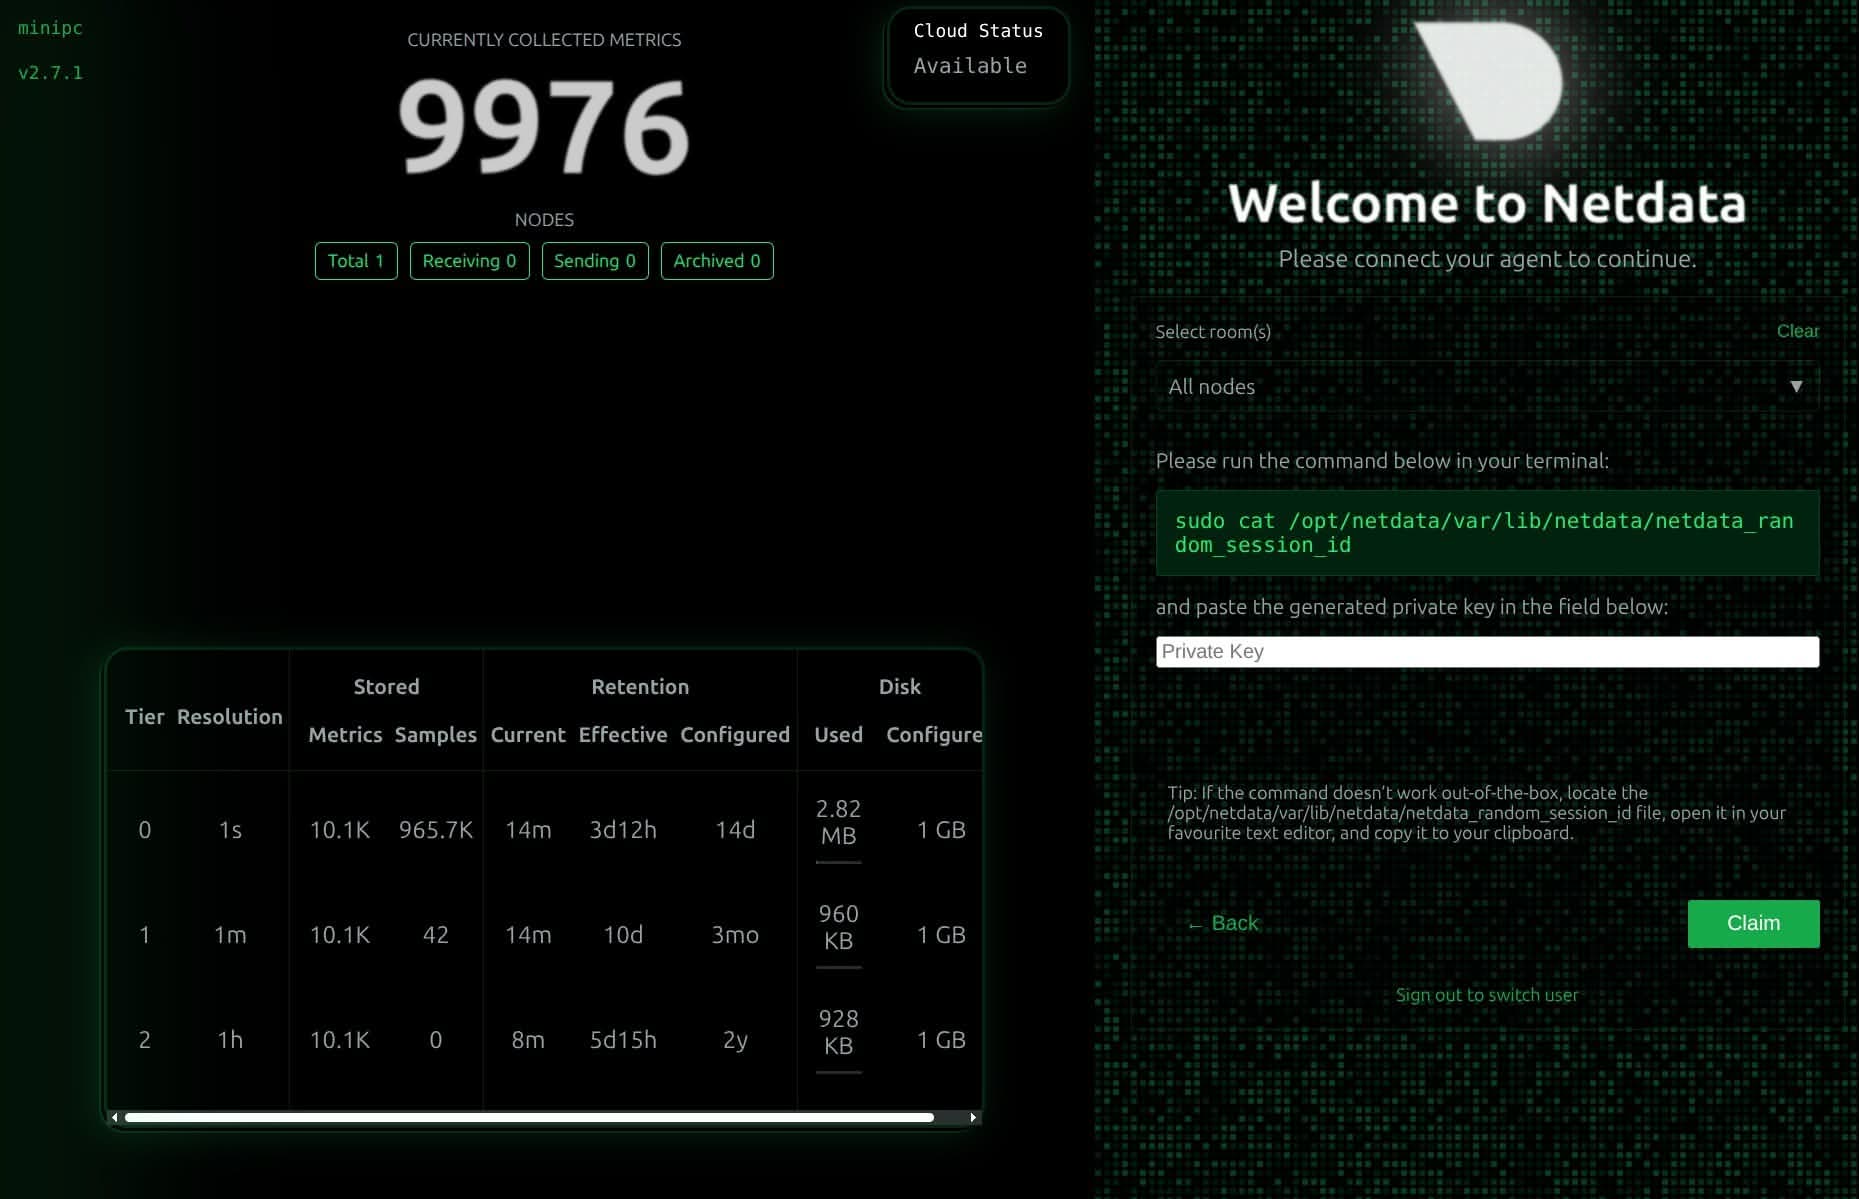Click the Clear link for rooms
This screenshot has height=1199, width=1859.
tap(1797, 331)
